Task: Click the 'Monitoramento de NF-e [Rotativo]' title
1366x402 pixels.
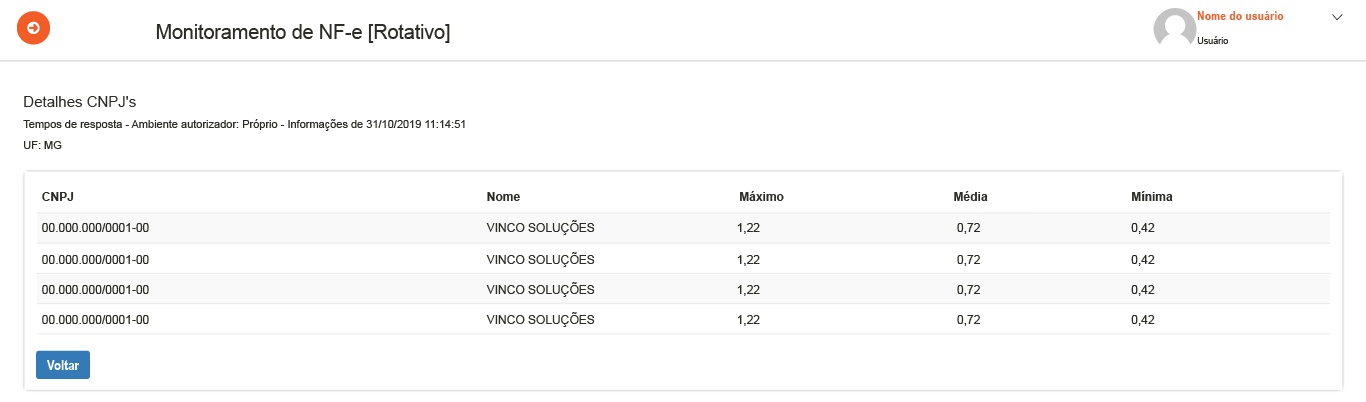Action: click(303, 33)
